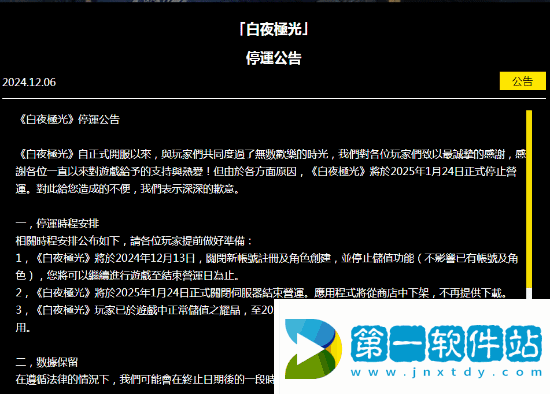This screenshot has height=394, width=550.
Task: Click the 《白夜極光》停運公告 first body line
Action: coord(68,119)
